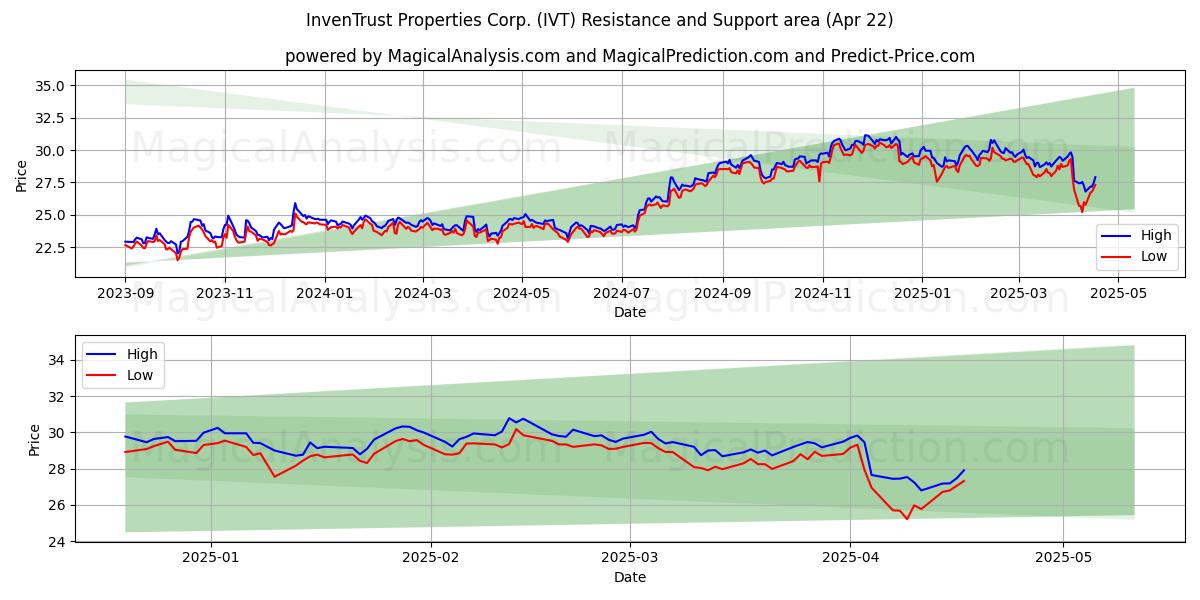Click the top chart's '2025-03' date tick
This screenshot has width=1200, height=600.
(x=1018, y=294)
